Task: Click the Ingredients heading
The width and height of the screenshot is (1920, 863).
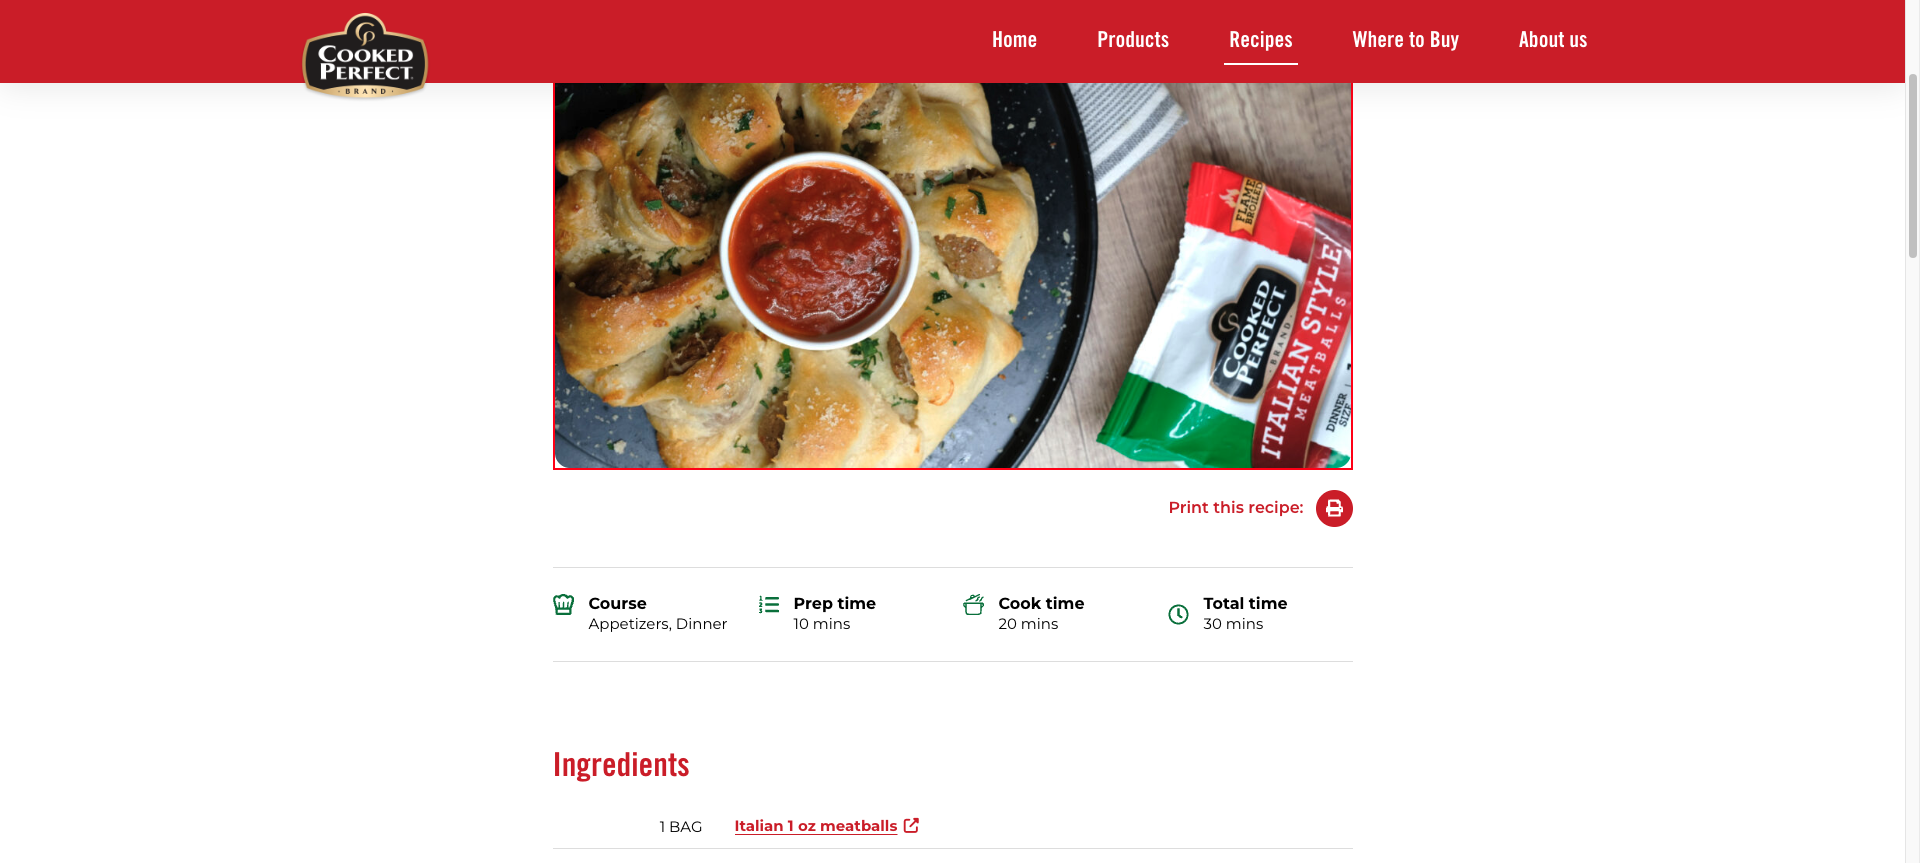Action: [x=621, y=765]
